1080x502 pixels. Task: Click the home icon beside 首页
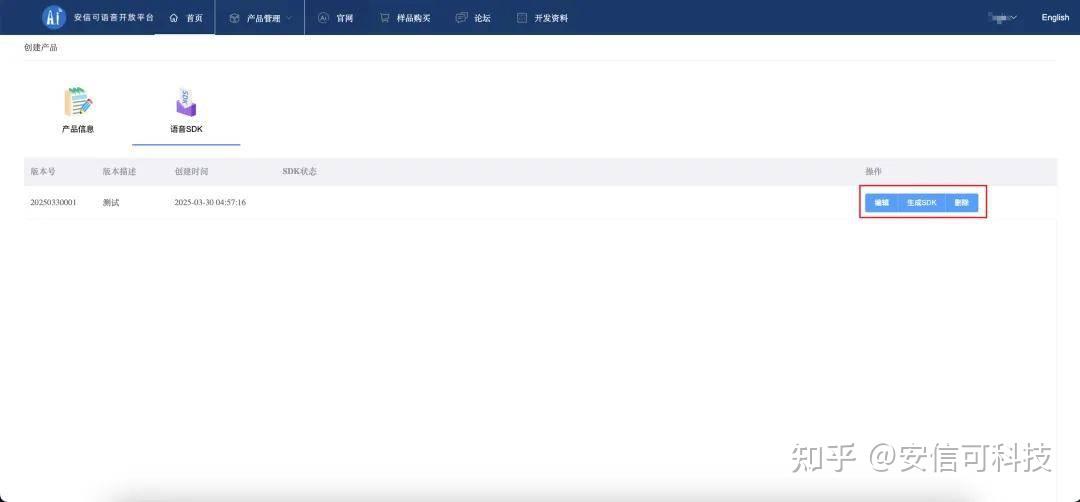[x=174, y=18]
